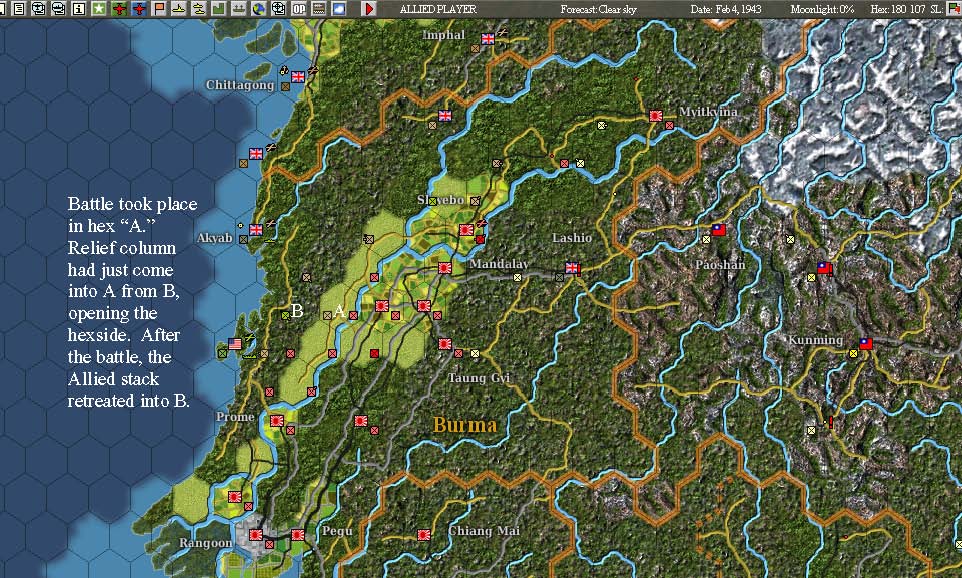Click the Taung Gyi city label
The width and height of the screenshot is (962, 578).
coord(479,378)
